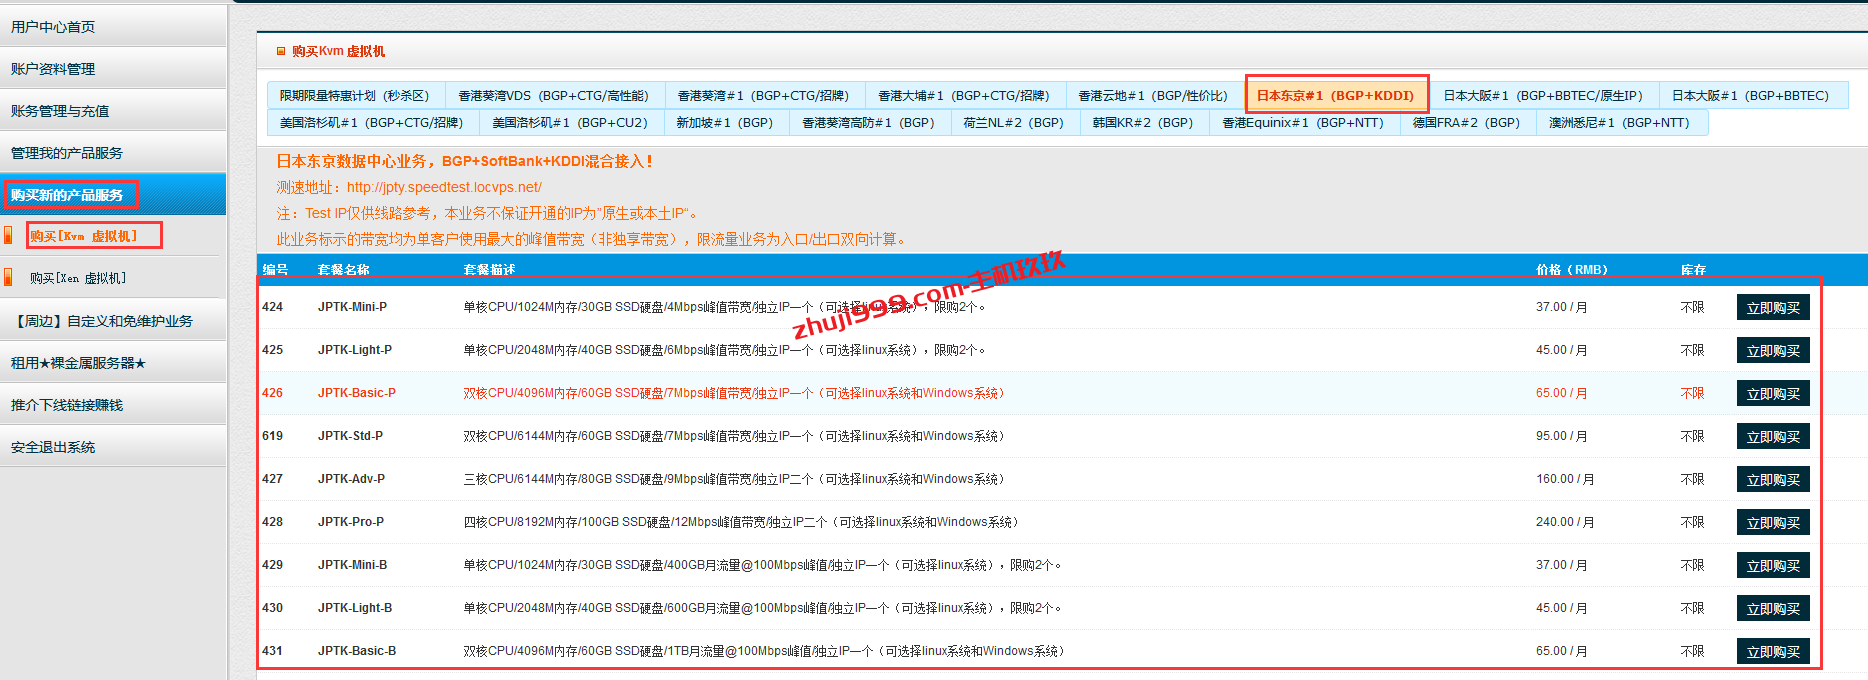This screenshot has width=1868, height=680.
Task: Click orange icon beside 购买[Kvm 虚拟机]
Action: tap(9, 235)
